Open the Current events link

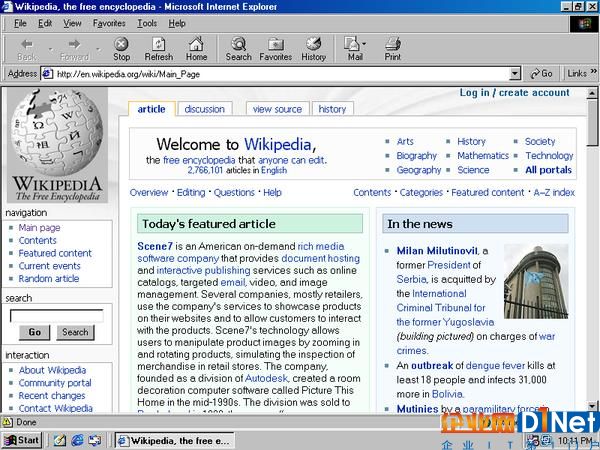[49, 266]
